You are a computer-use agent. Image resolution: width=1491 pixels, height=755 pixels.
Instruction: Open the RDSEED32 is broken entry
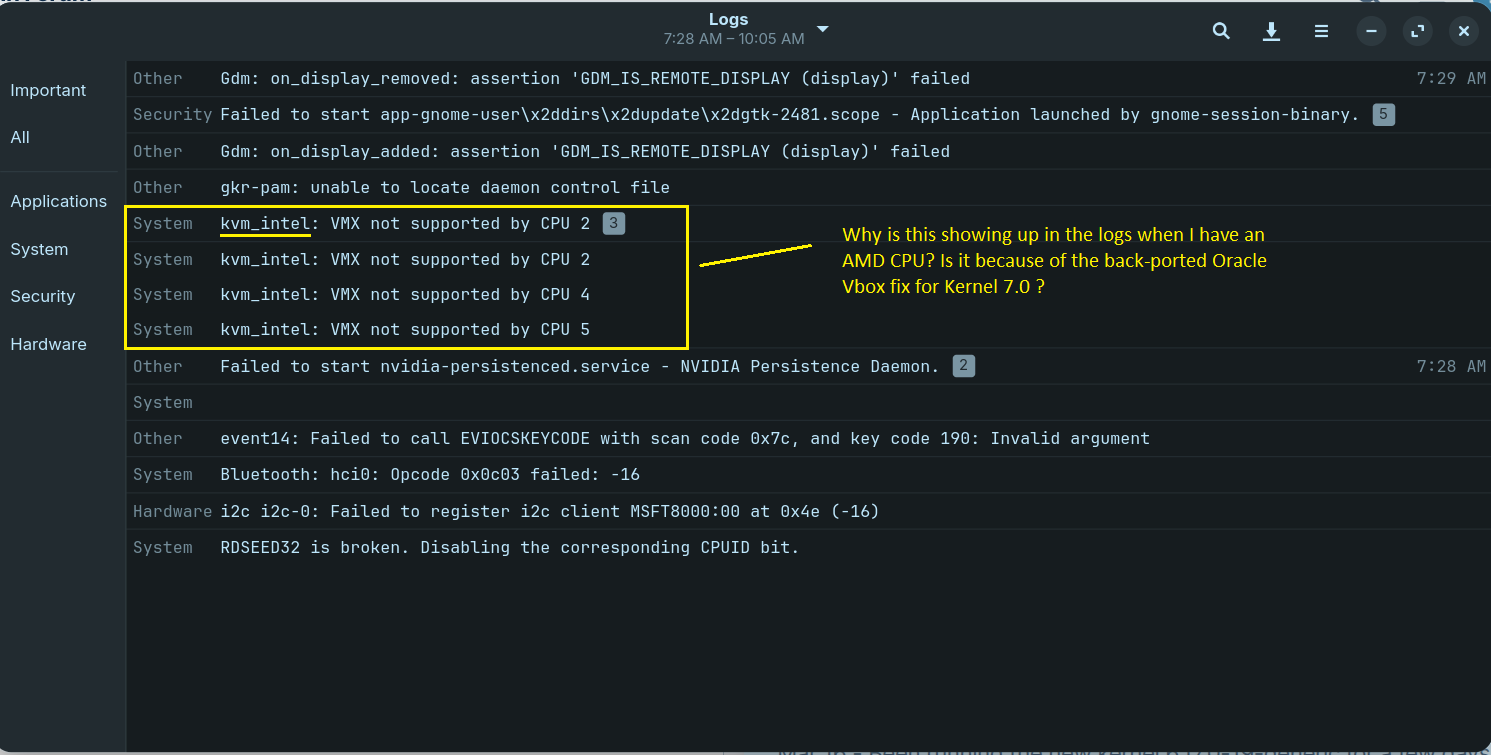(x=808, y=547)
